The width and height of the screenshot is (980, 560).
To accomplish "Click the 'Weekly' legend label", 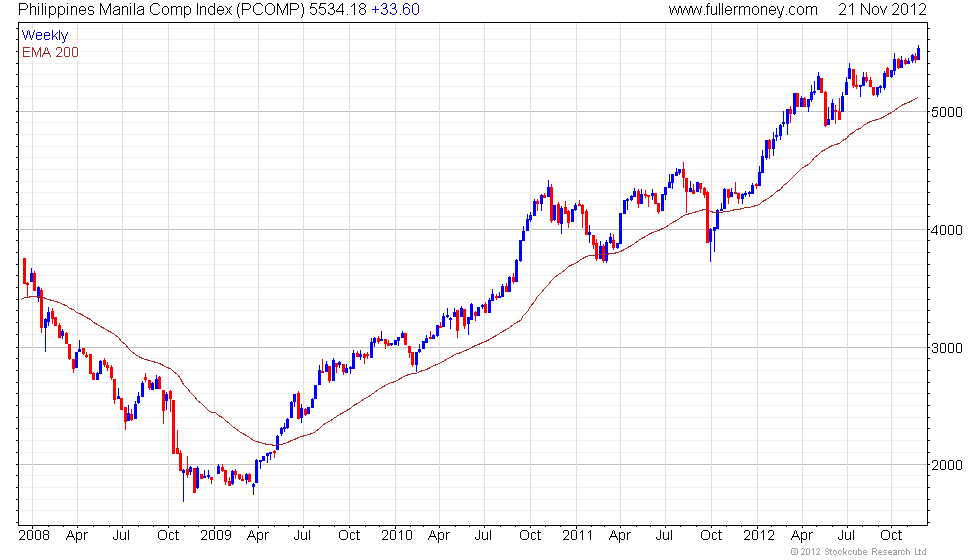I will (x=45, y=36).
